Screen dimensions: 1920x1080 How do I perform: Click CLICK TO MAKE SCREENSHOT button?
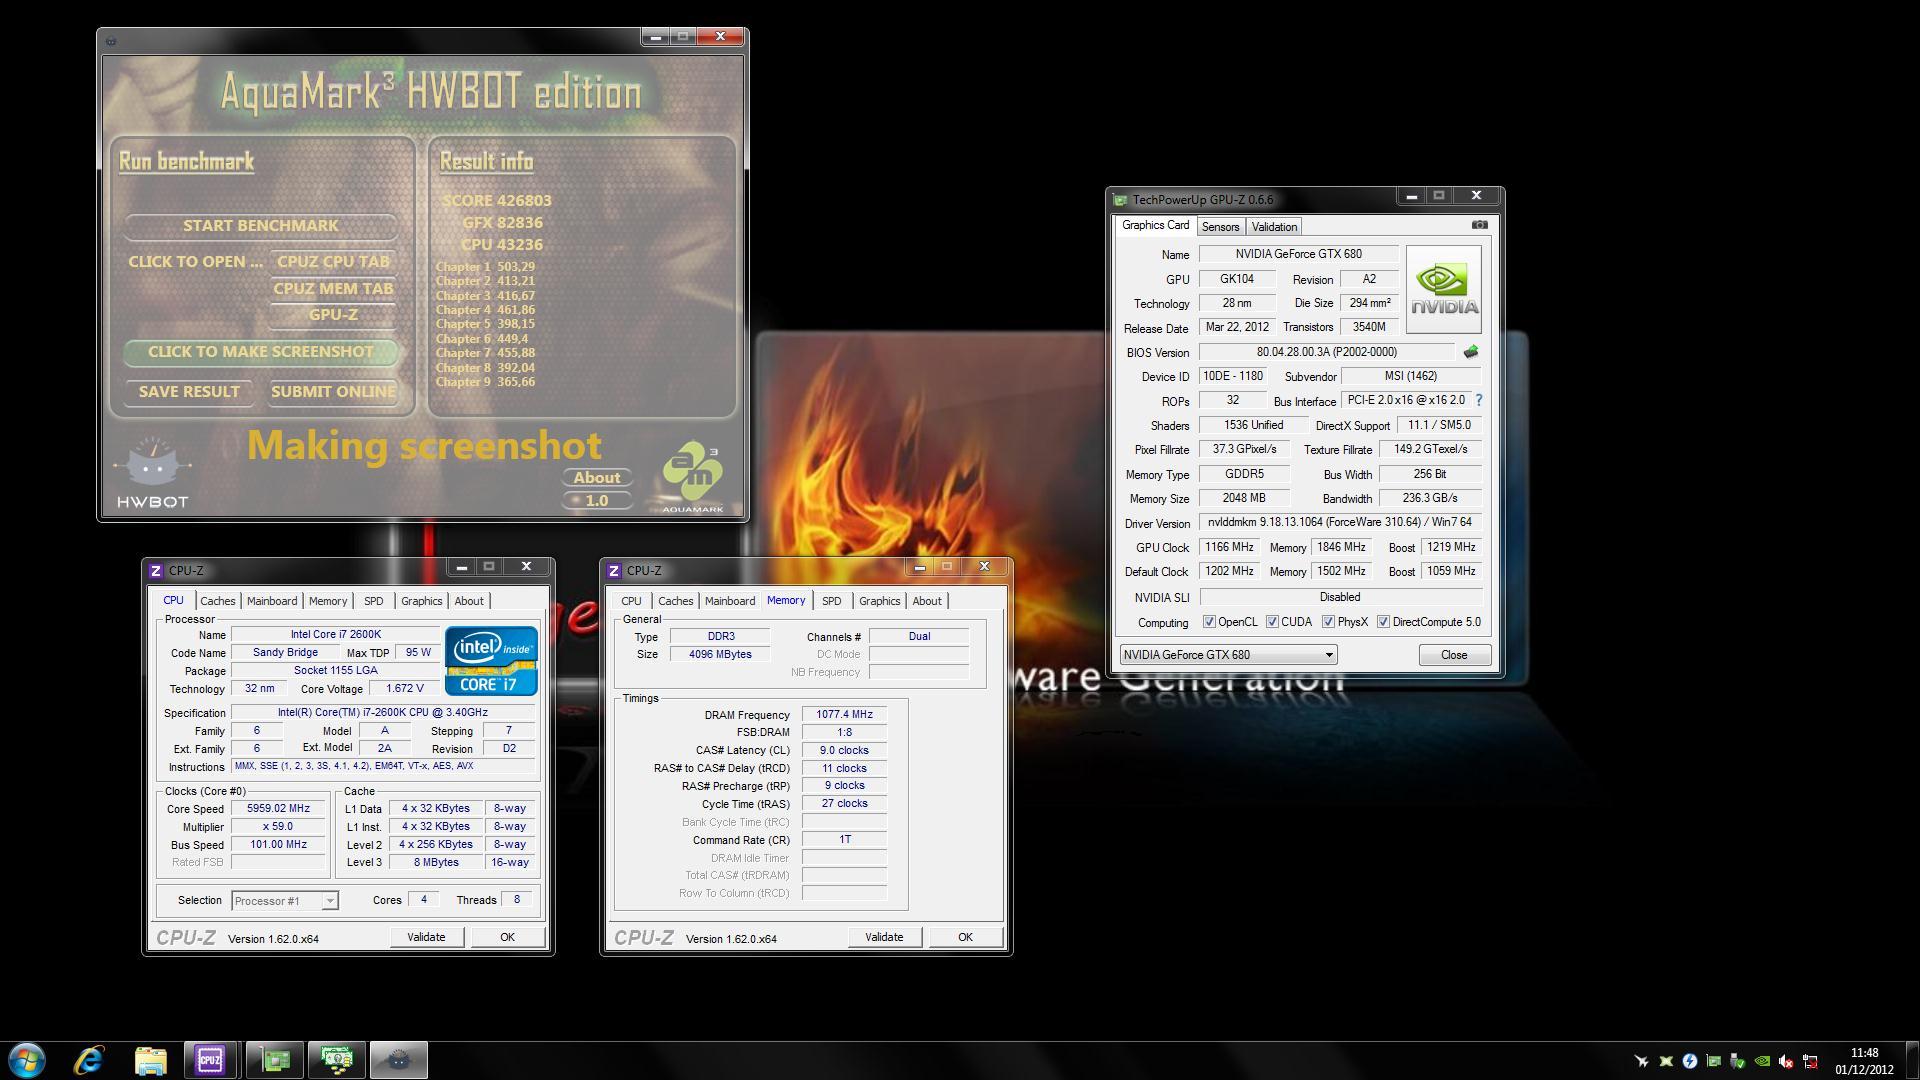(261, 352)
